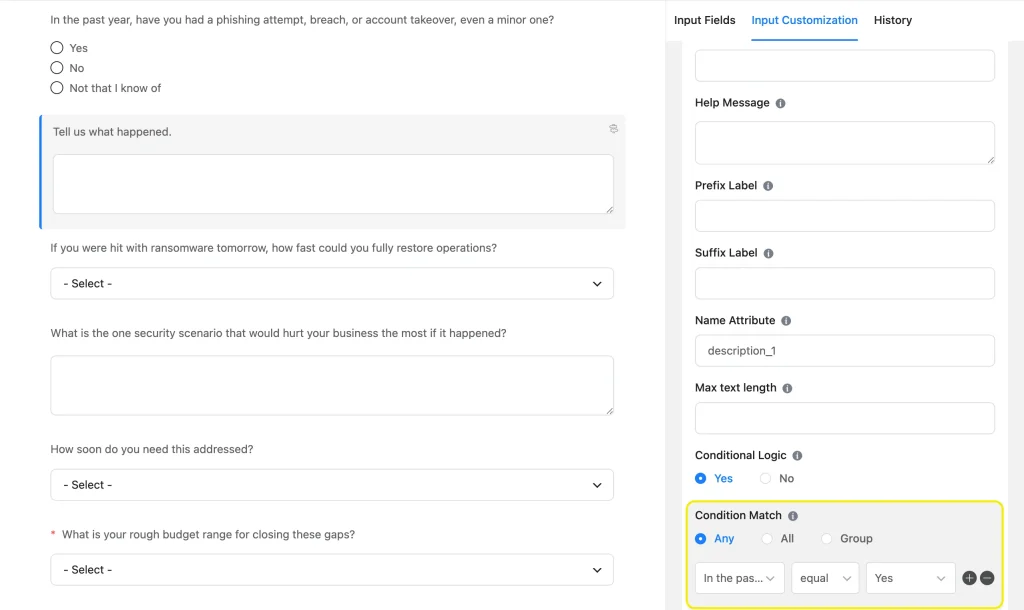Click the 'Tell us what happened.' label
The width and height of the screenshot is (1024, 610).
click(x=112, y=132)
